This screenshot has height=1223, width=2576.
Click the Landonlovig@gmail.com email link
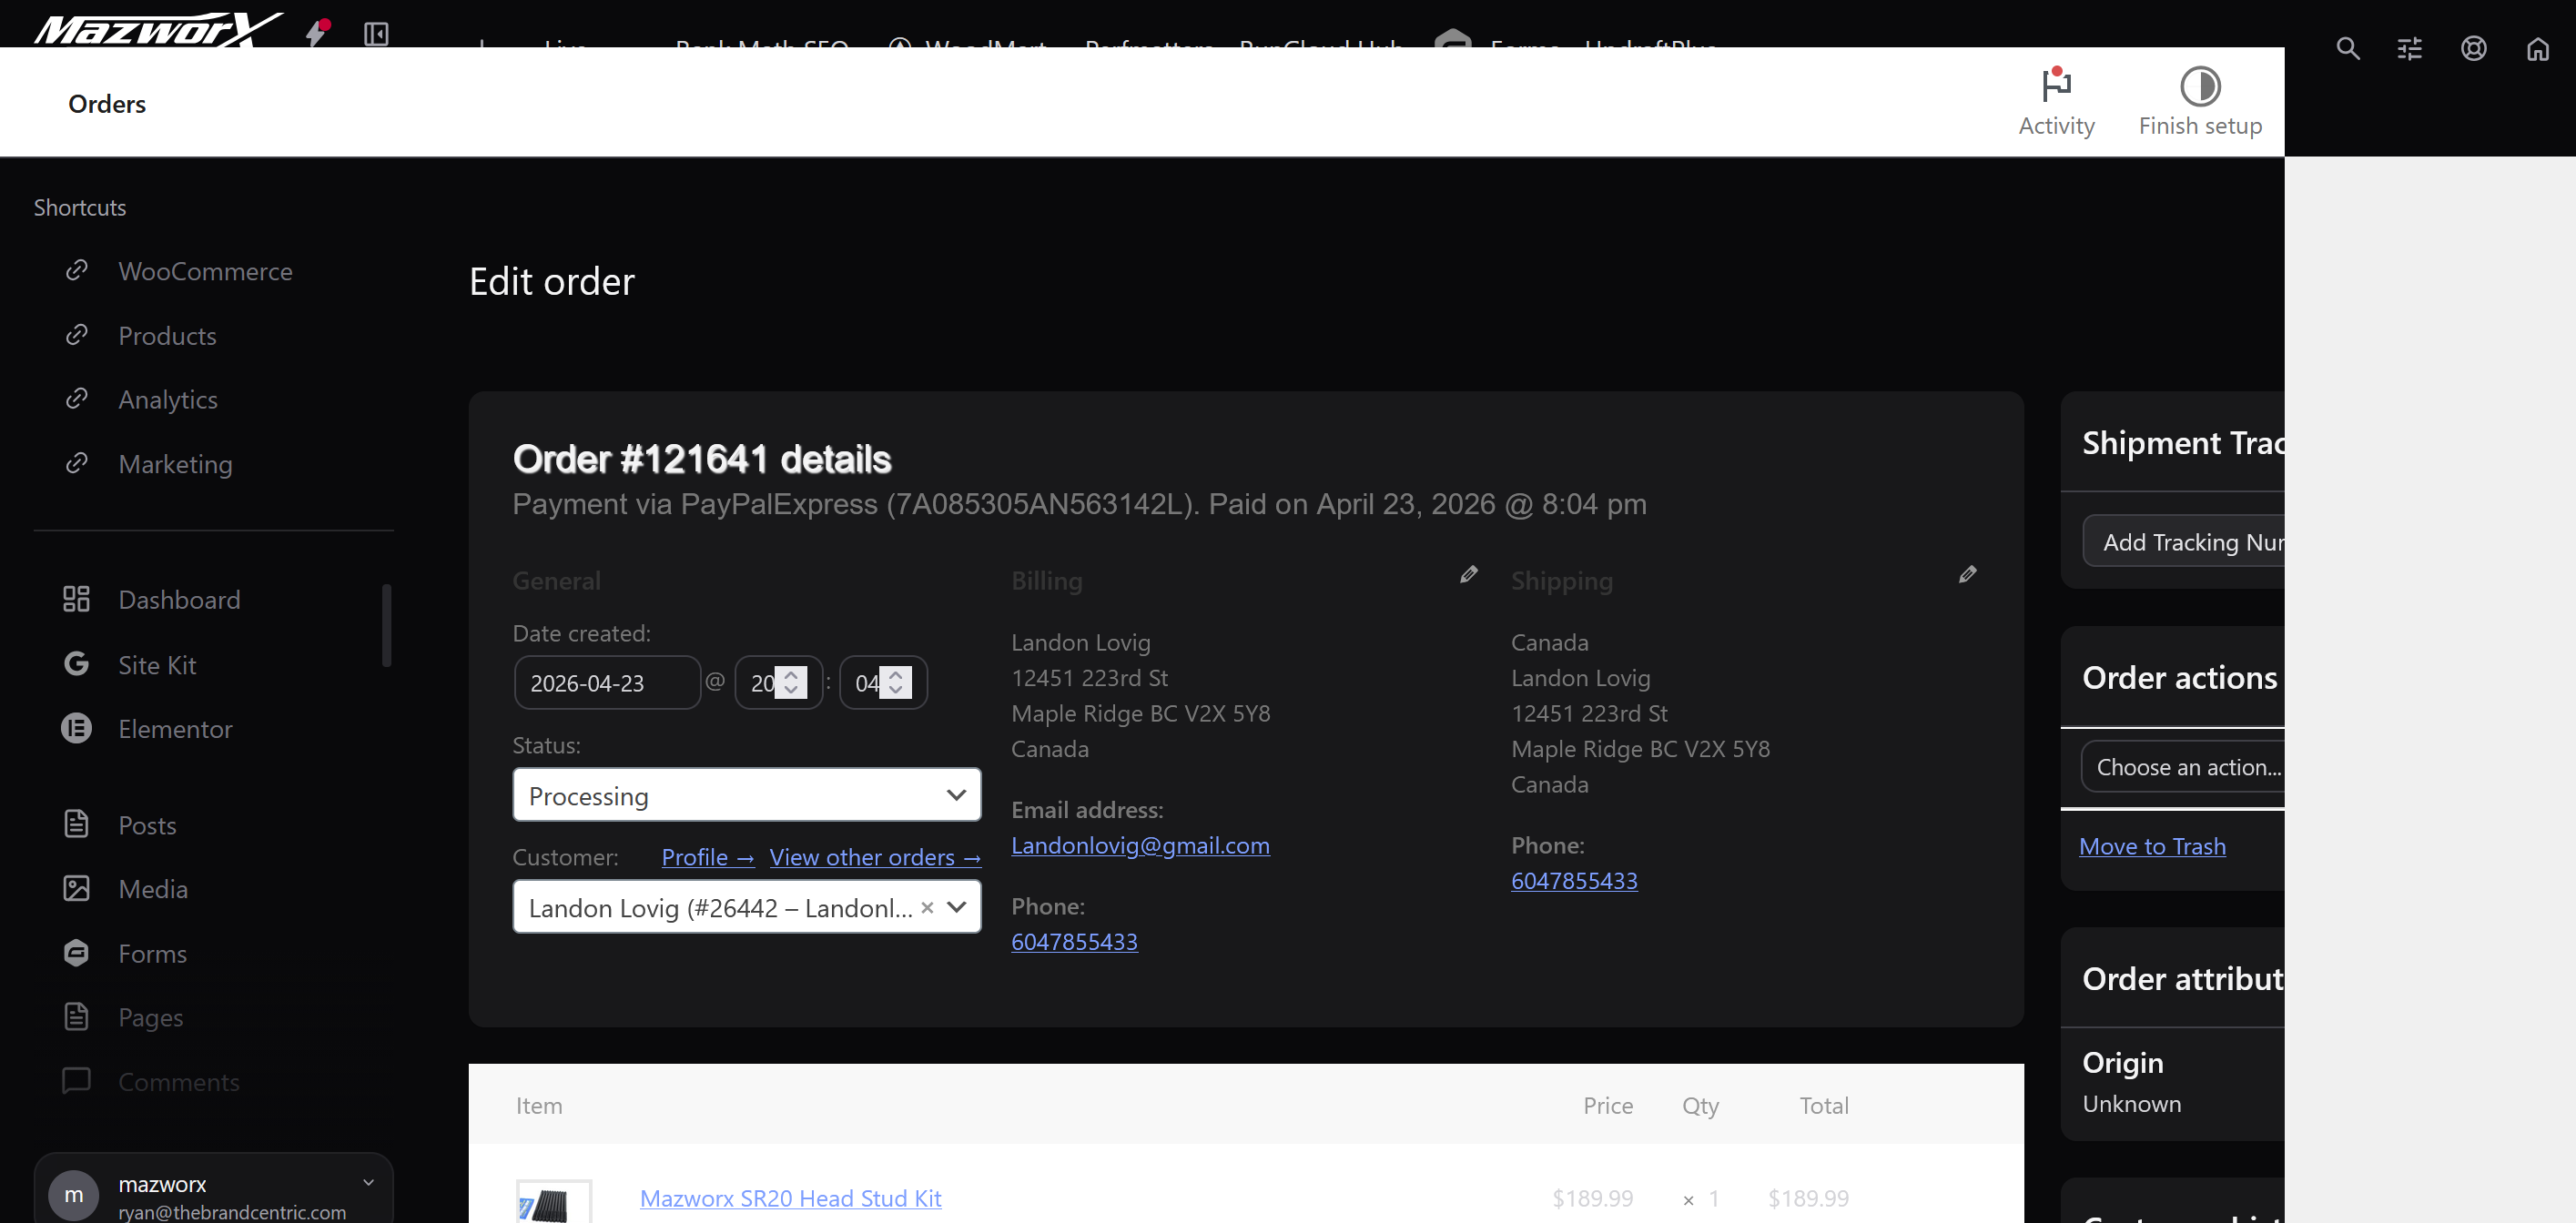coord(1140,845)
